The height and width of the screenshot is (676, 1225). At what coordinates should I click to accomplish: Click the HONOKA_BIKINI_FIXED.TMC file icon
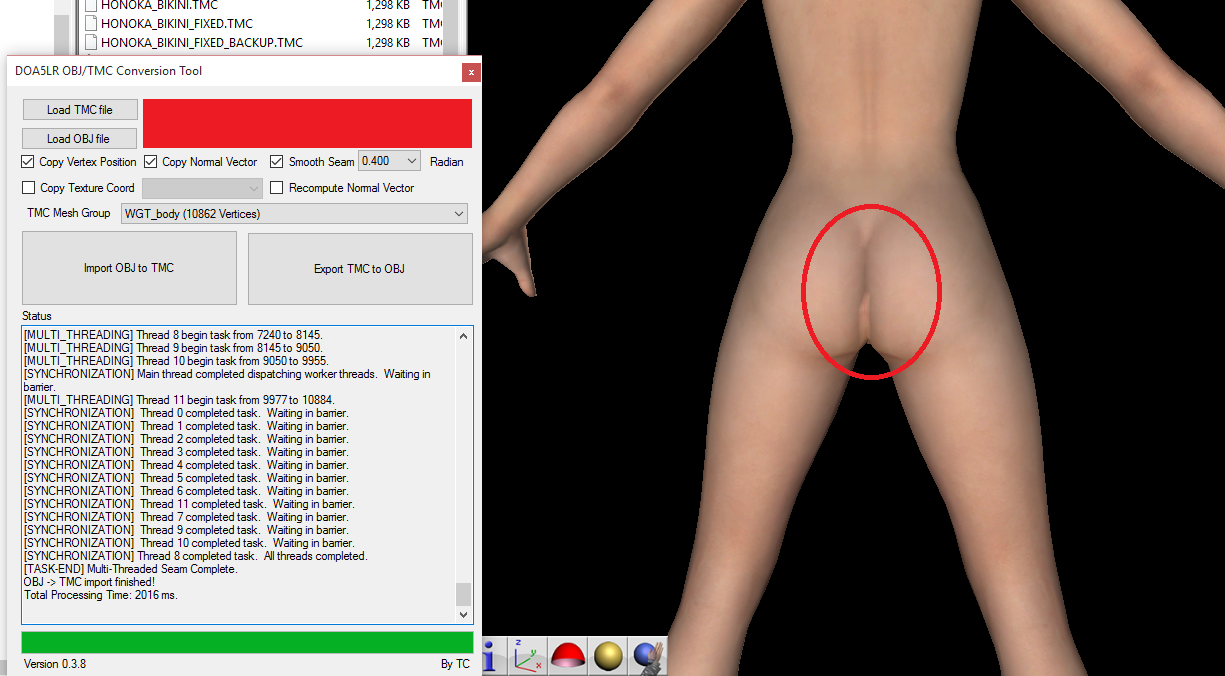click(91, 24)
